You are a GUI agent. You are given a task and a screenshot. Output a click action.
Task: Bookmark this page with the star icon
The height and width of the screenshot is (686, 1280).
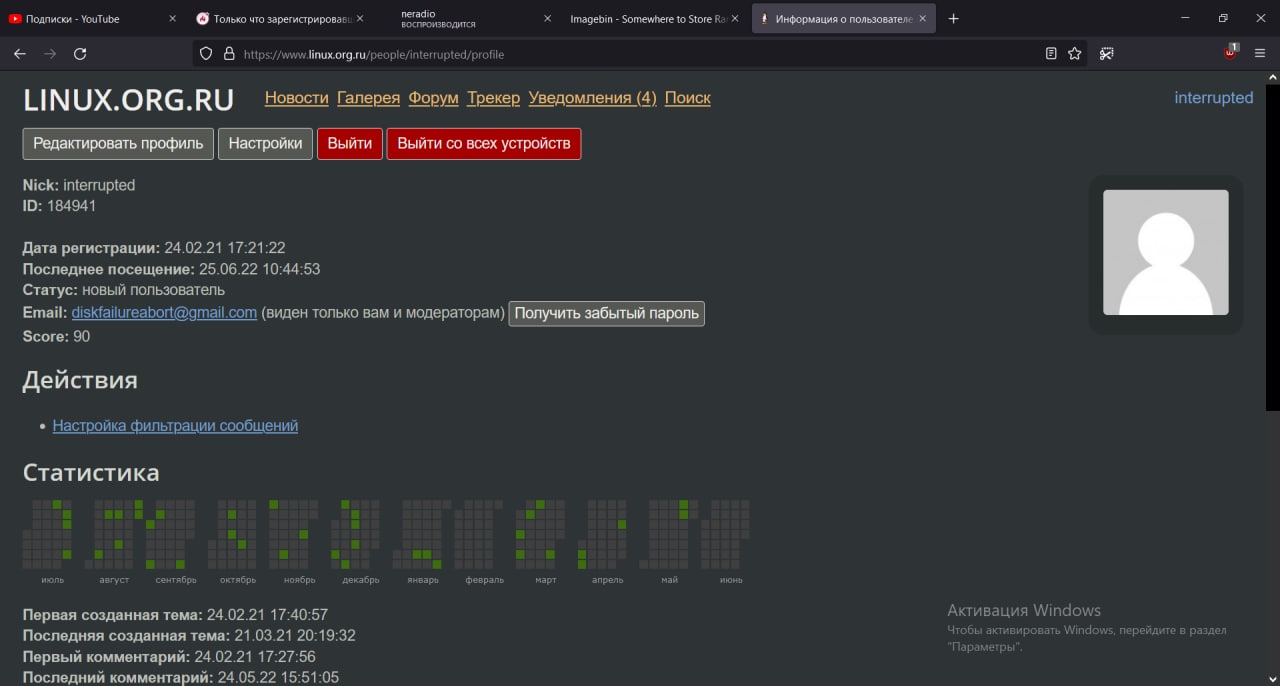click(x=1075, y=54)
